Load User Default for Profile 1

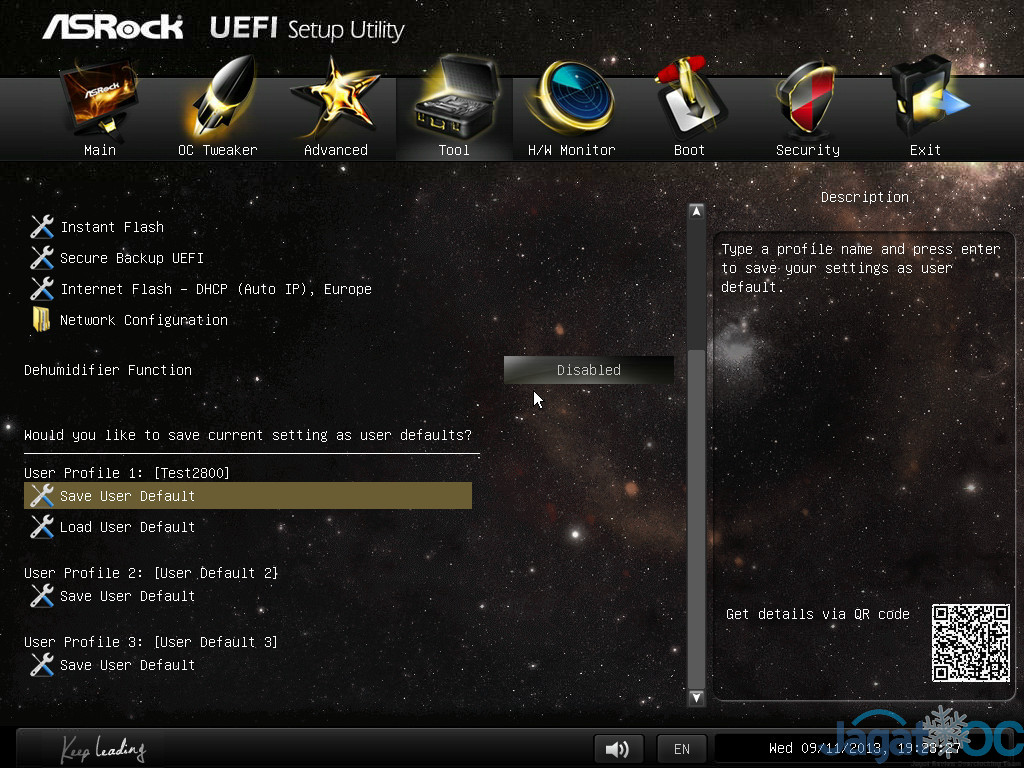[127, 527]
